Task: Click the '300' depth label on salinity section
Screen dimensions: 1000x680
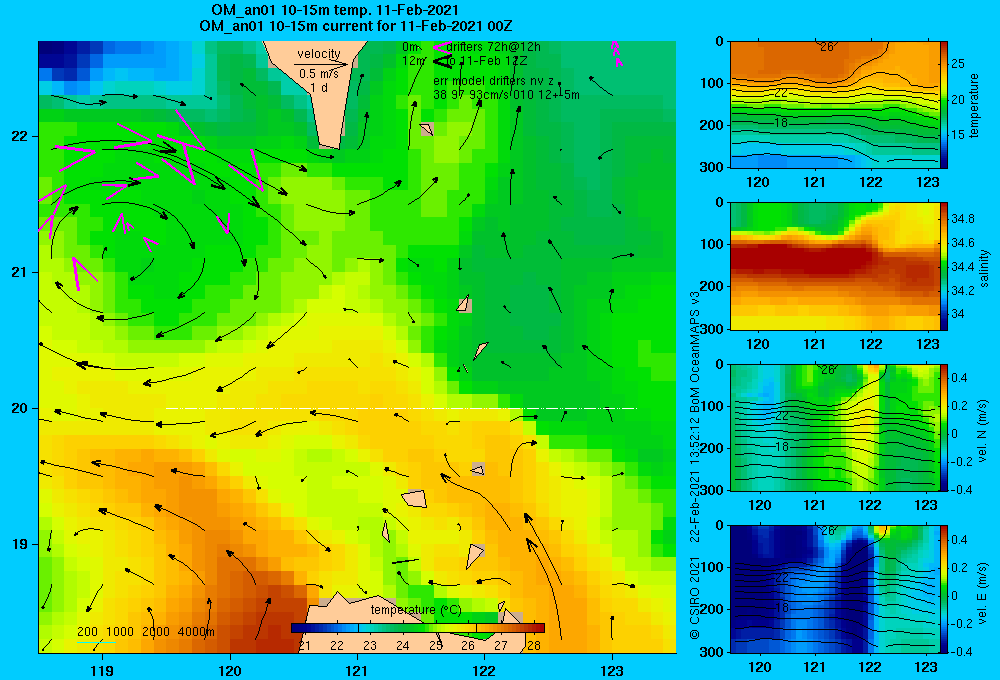Action: [712, 329]
